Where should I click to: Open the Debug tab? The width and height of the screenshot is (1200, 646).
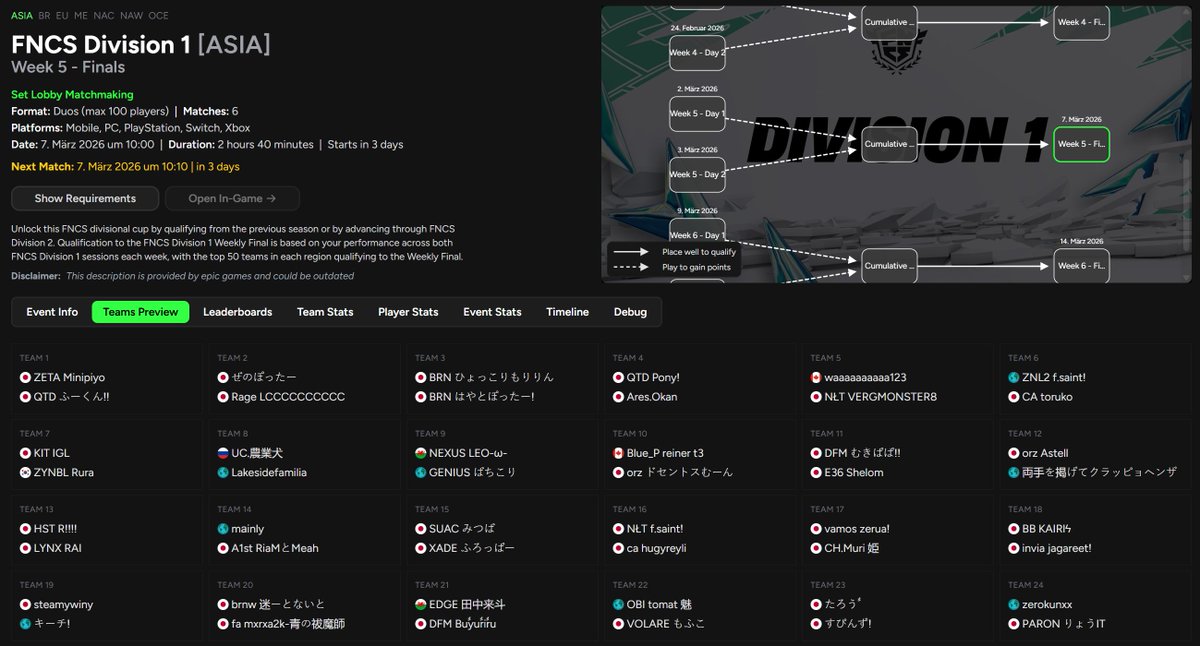pyautogui.click(x=630, y=312)
